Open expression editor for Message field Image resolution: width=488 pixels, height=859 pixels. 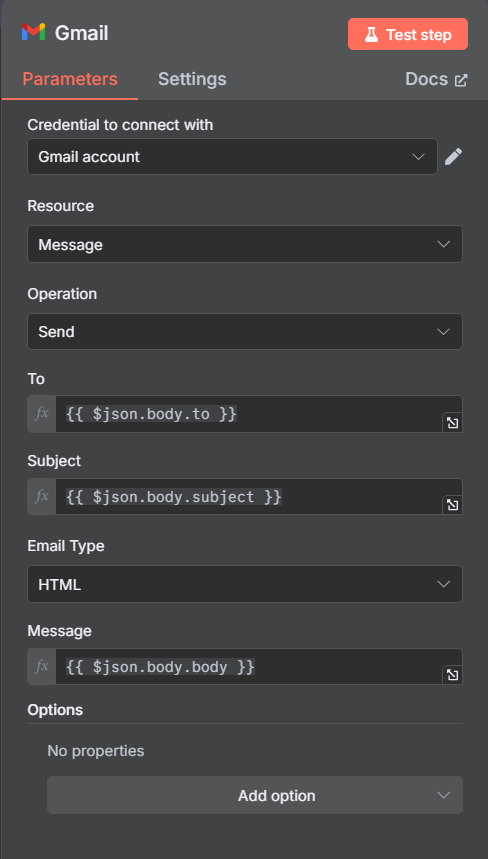452,675
